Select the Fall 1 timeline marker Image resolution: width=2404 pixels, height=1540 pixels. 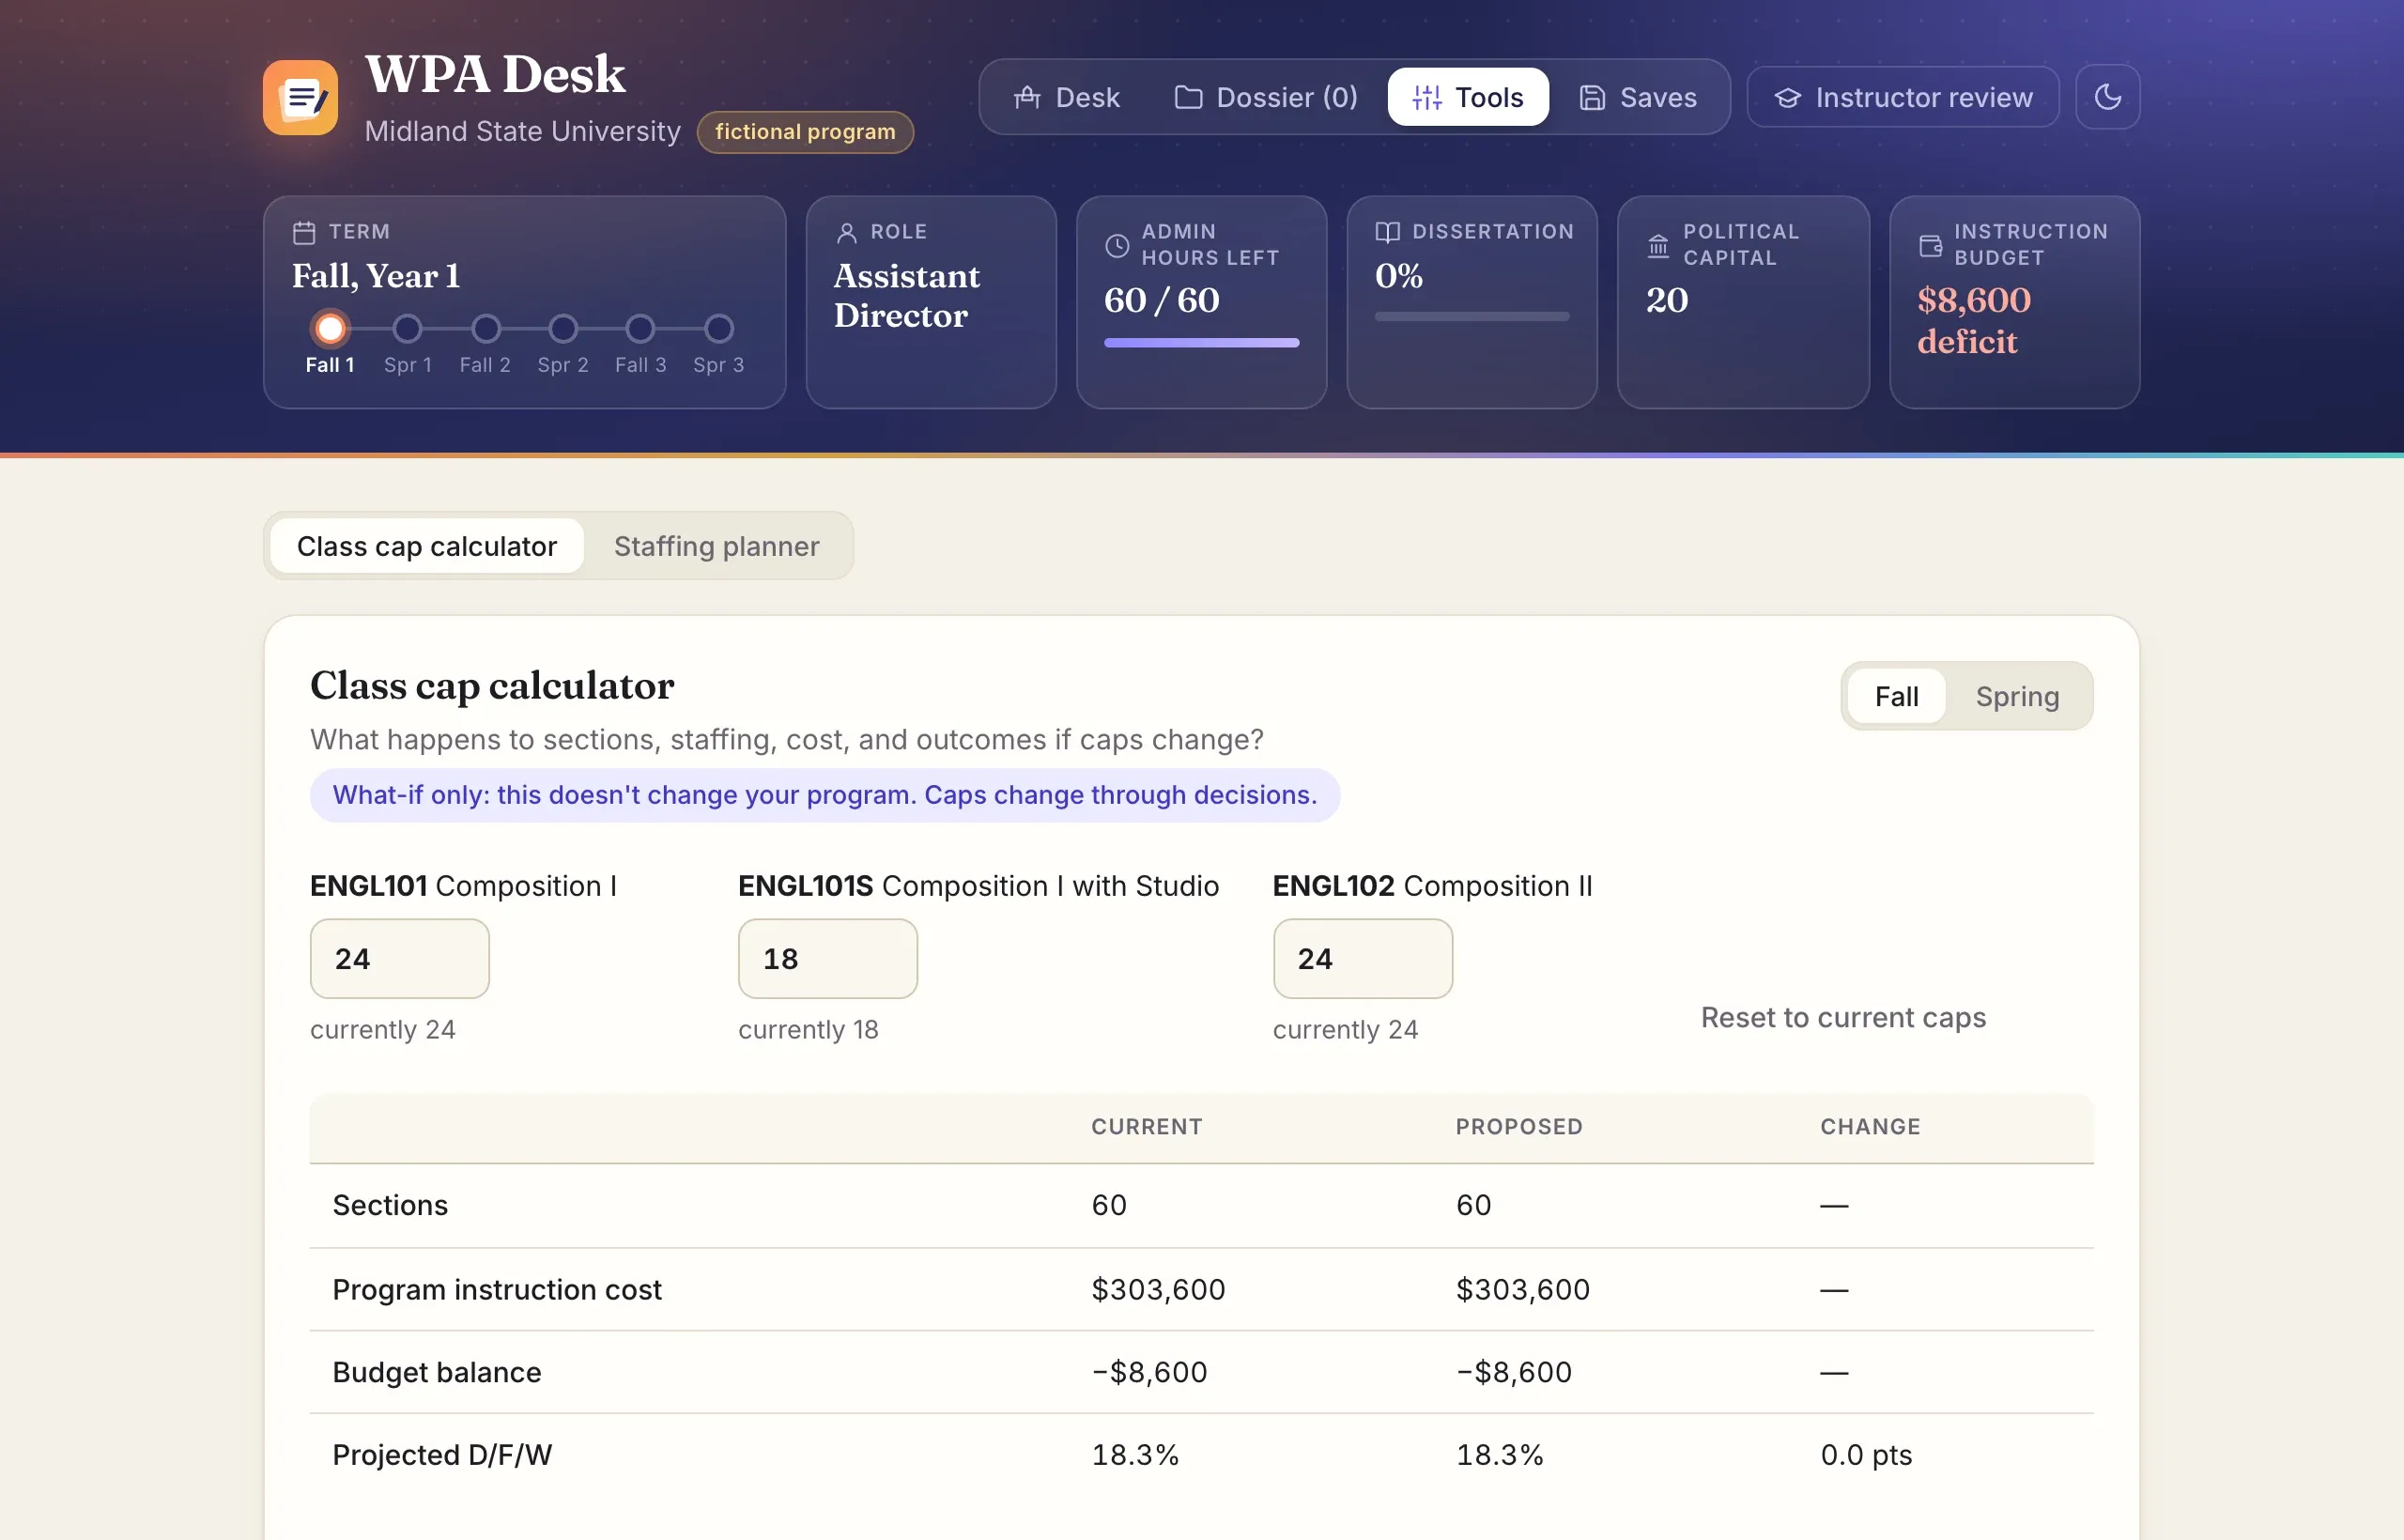330,328
